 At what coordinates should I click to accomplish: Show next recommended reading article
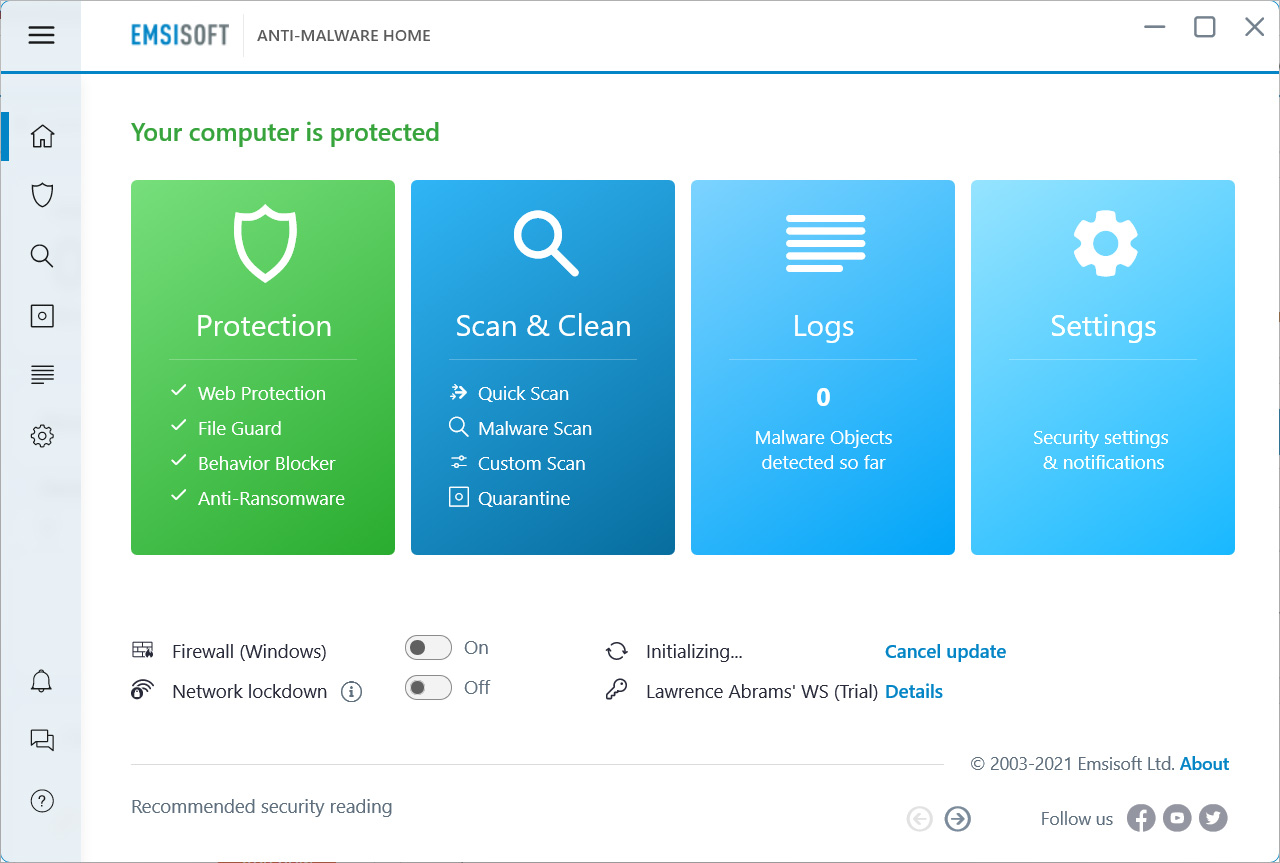click(958, 819)
